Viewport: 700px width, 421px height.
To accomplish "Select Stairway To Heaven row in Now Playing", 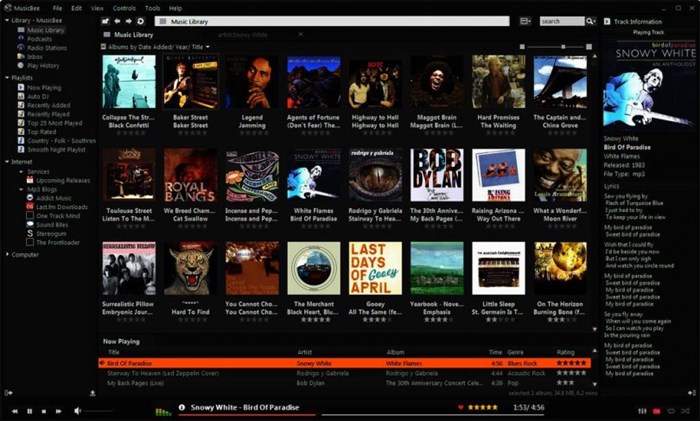I will point(346,373).
